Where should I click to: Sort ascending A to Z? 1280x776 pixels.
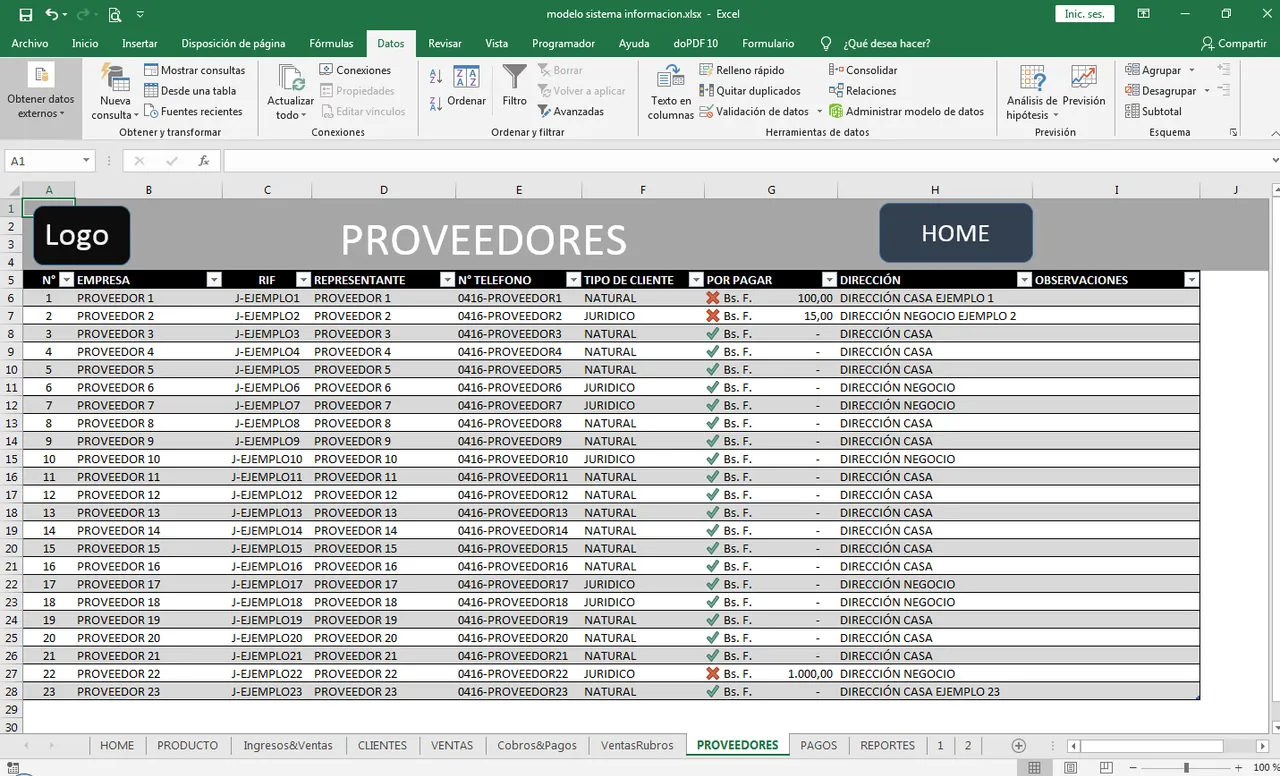coord(436,77)
